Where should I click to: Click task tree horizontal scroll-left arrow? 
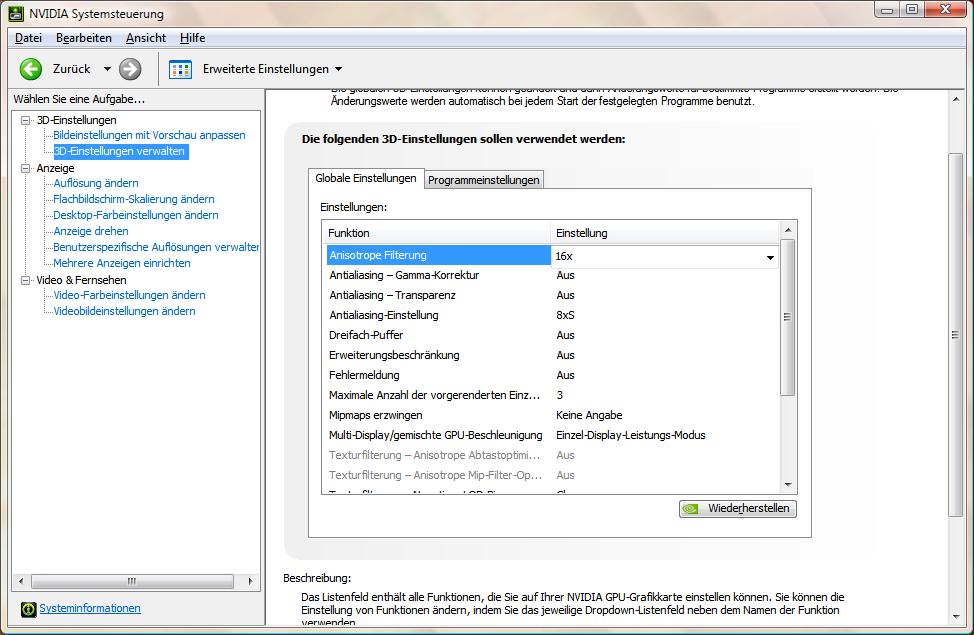pyautogui.click(x=22, y=582)
